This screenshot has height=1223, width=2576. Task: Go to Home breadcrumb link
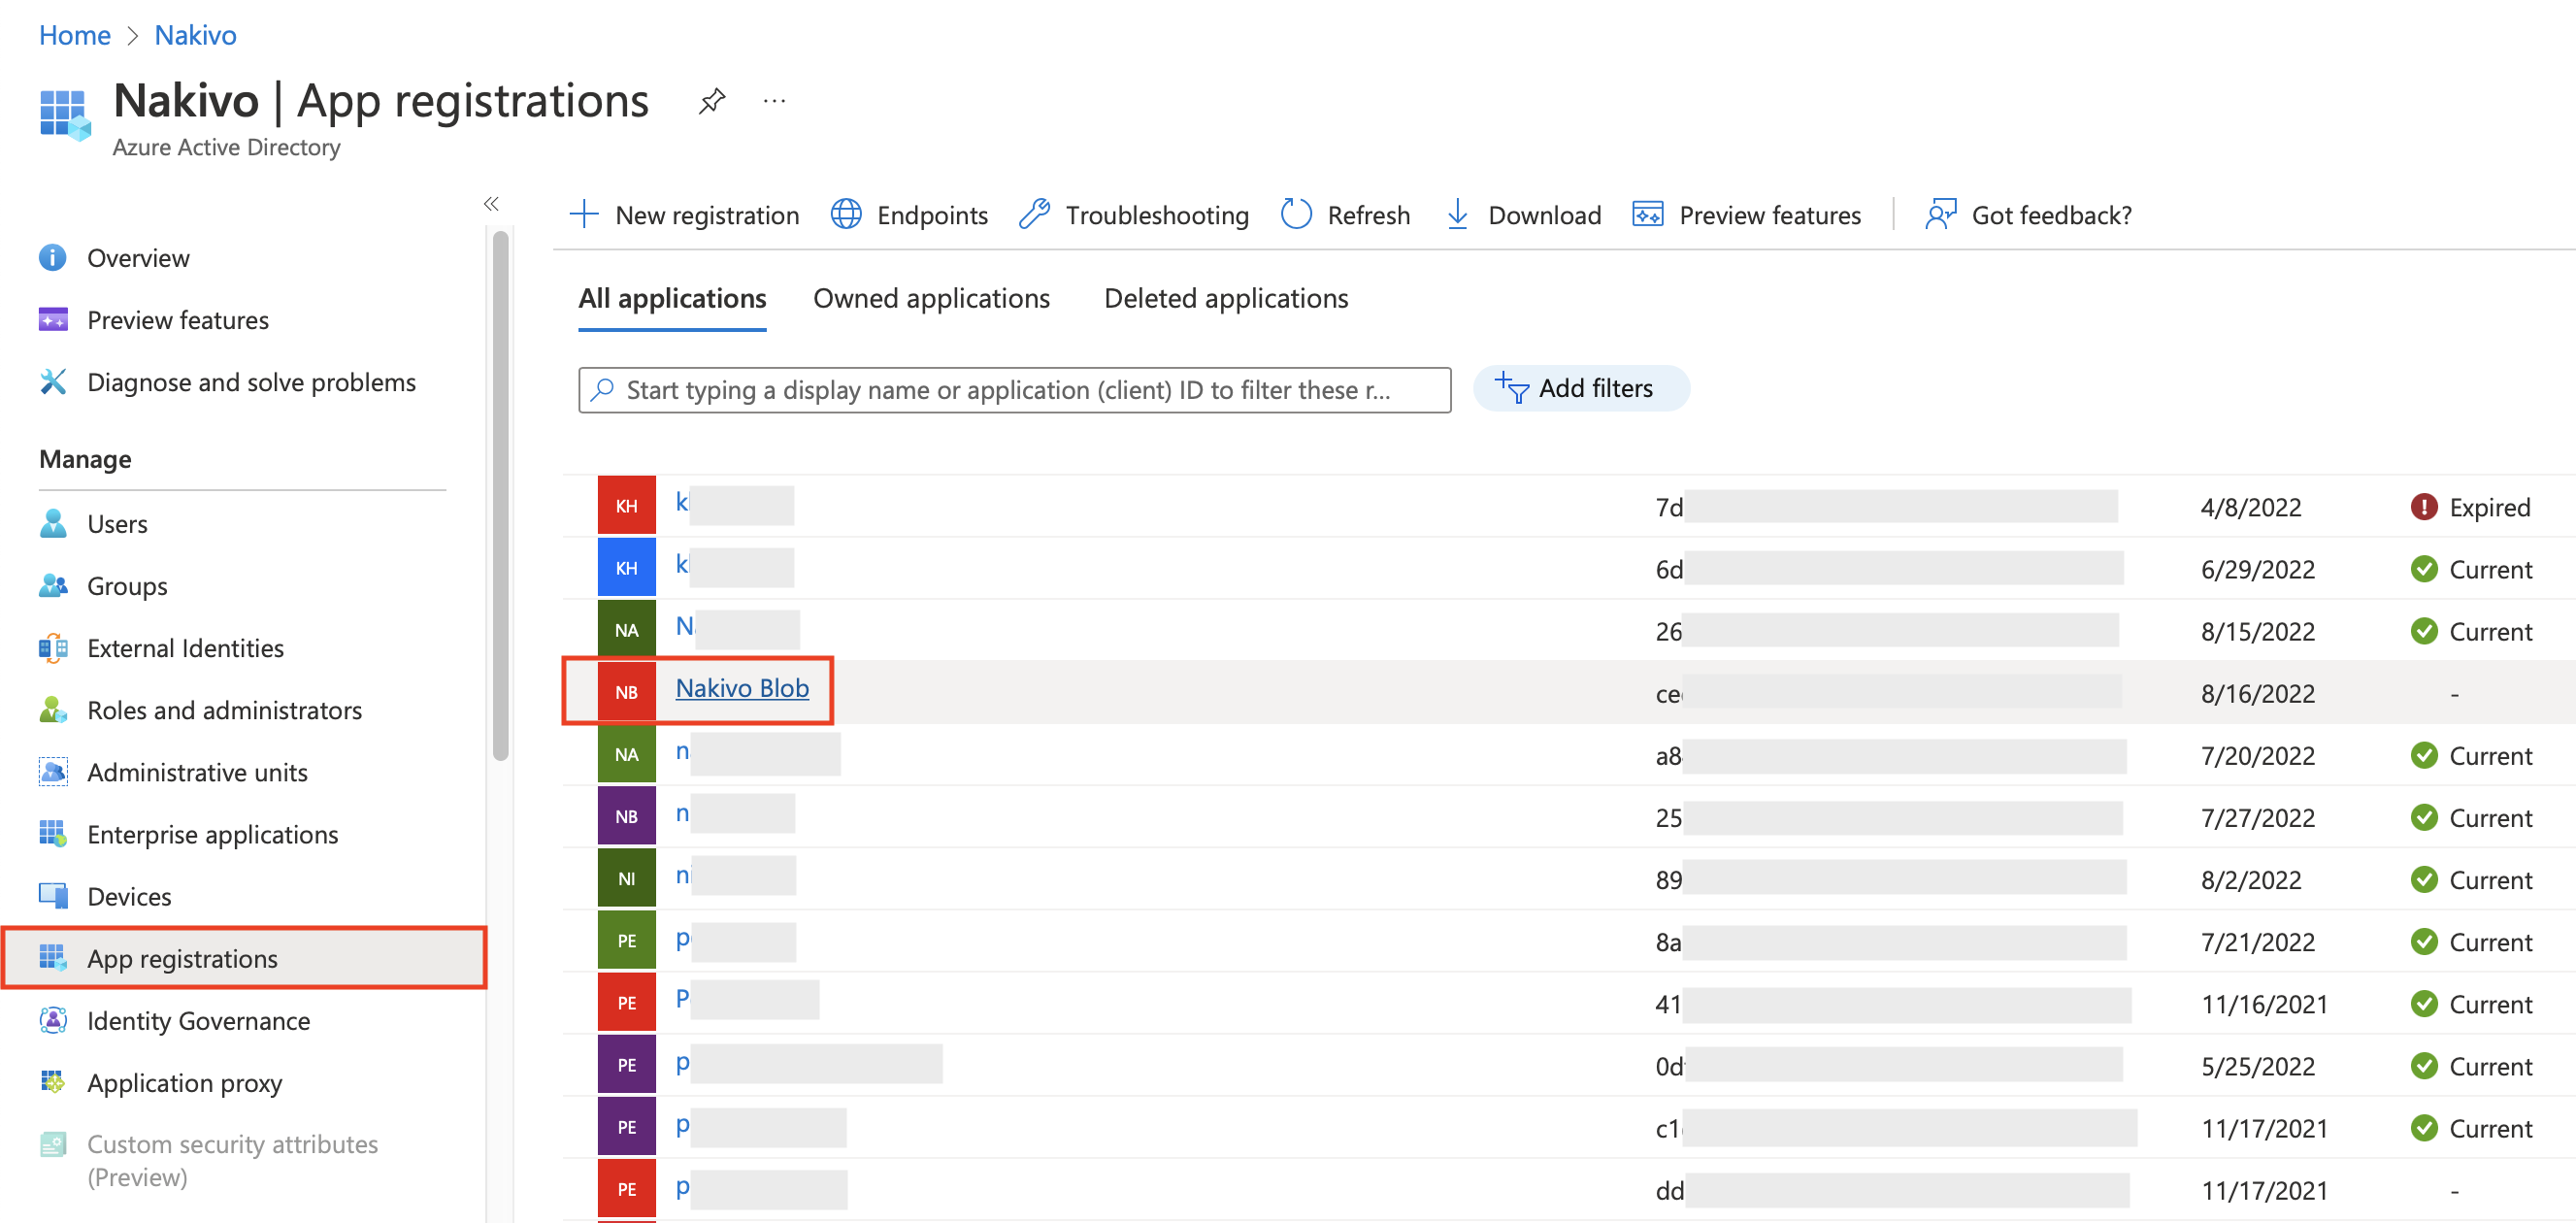pyautogui.click(x=74, y=35)
